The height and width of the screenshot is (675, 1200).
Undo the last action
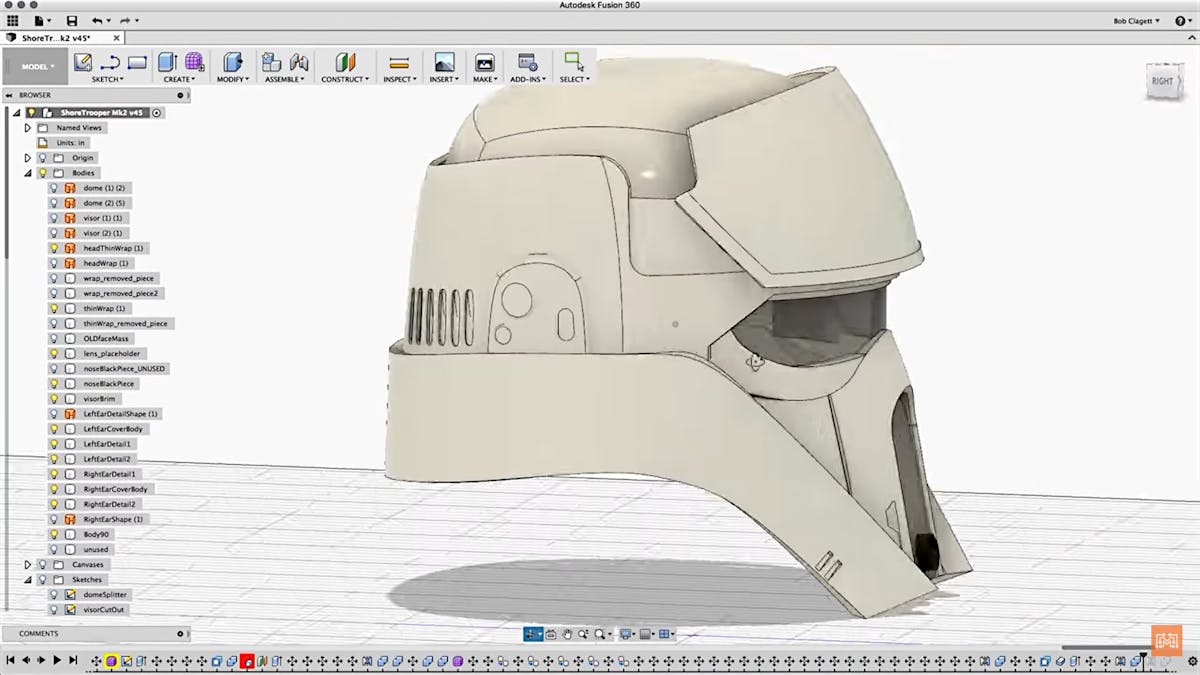click(97, 20)
